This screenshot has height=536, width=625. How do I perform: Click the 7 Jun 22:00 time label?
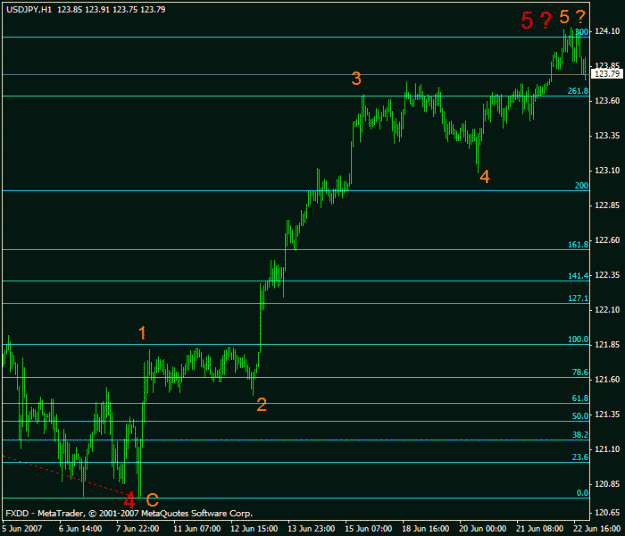coord(138,528)
